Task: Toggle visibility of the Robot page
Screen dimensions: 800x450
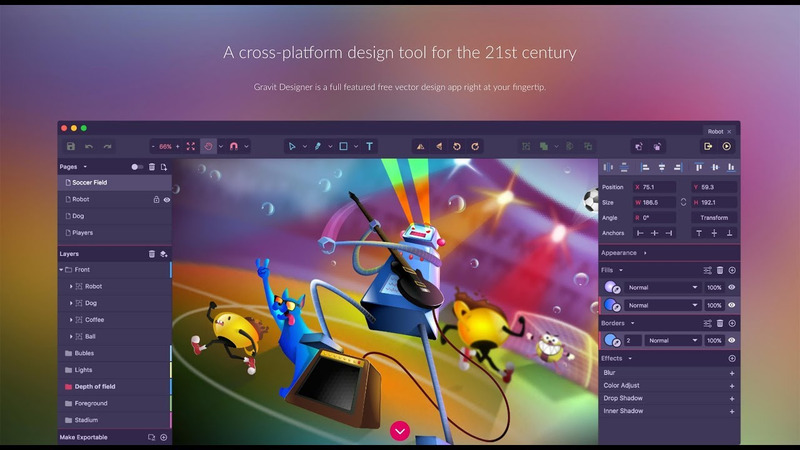Action: 167,200
